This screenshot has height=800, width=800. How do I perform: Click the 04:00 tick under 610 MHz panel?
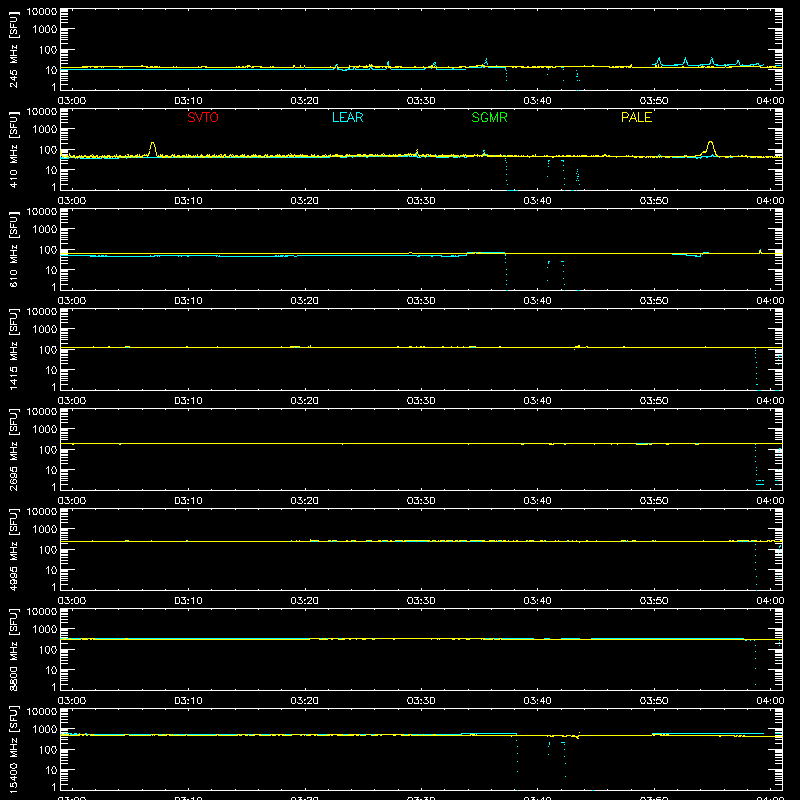point(770,301)
